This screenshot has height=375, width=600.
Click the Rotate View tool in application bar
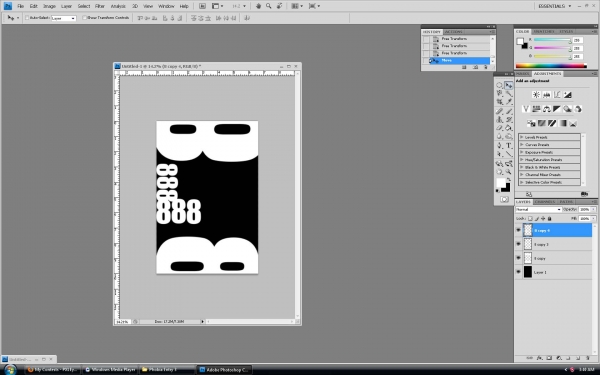(x=280, y=6)
